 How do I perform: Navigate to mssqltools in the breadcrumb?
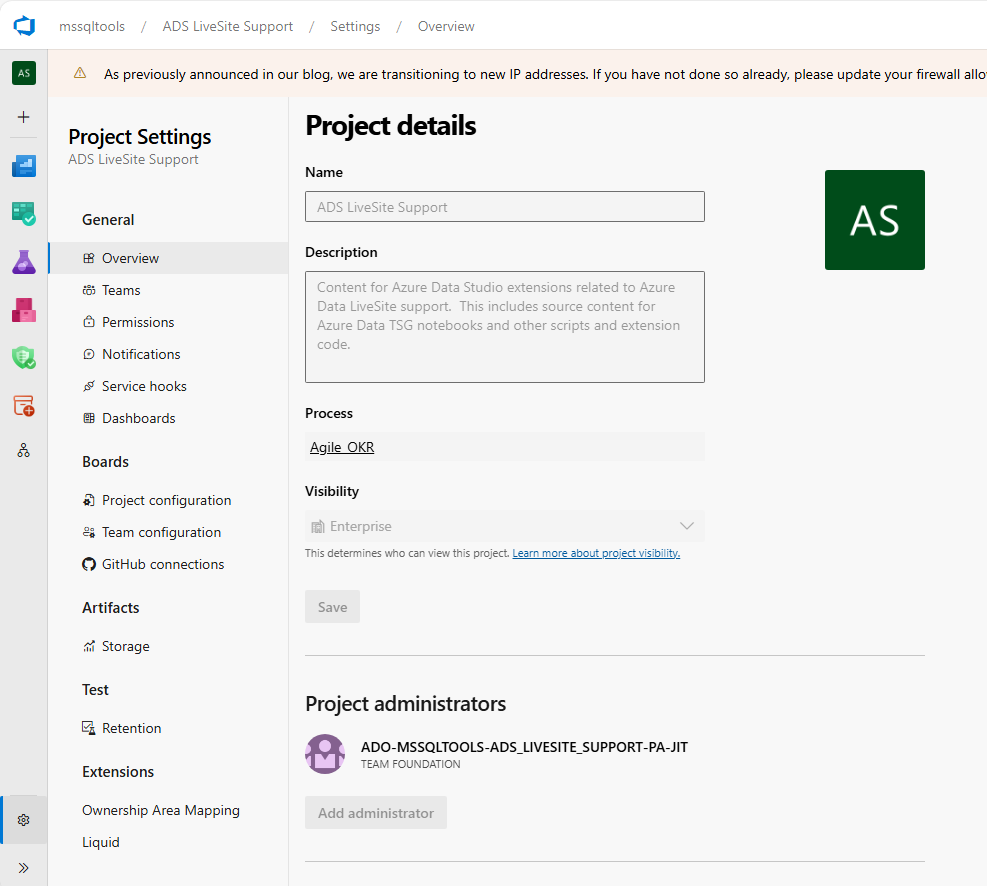[91, 26]
